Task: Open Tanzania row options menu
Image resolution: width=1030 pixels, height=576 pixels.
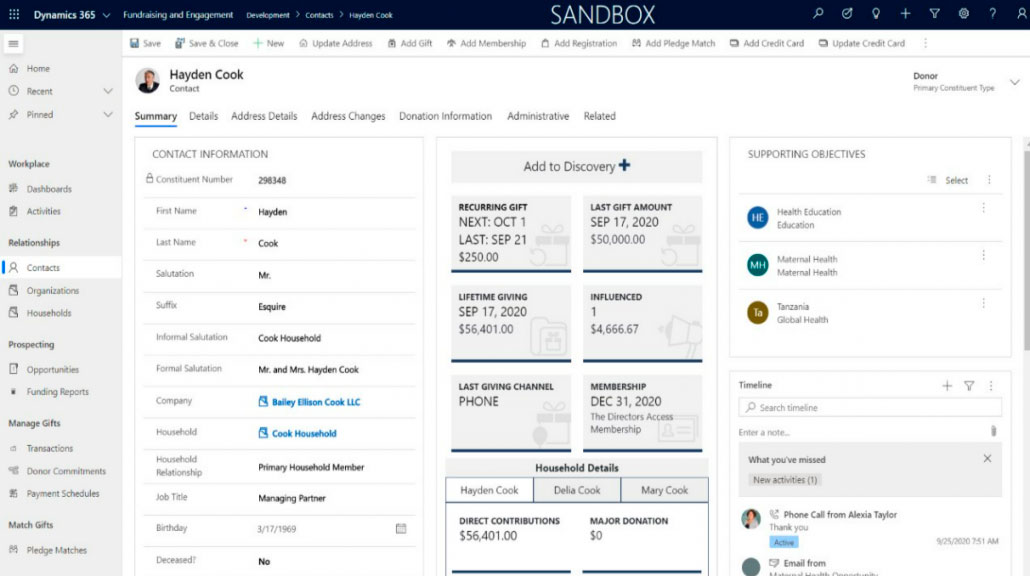Action: pyautogui.click(x=983, y=303)
